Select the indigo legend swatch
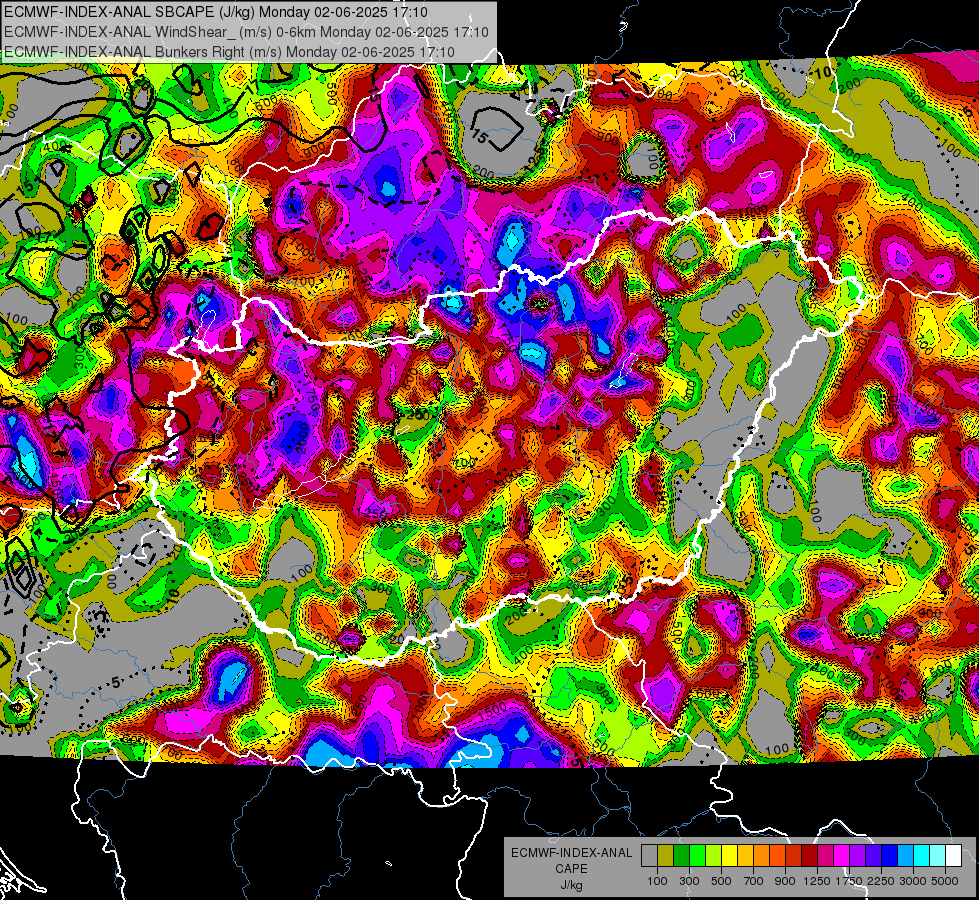 point(873,855)
